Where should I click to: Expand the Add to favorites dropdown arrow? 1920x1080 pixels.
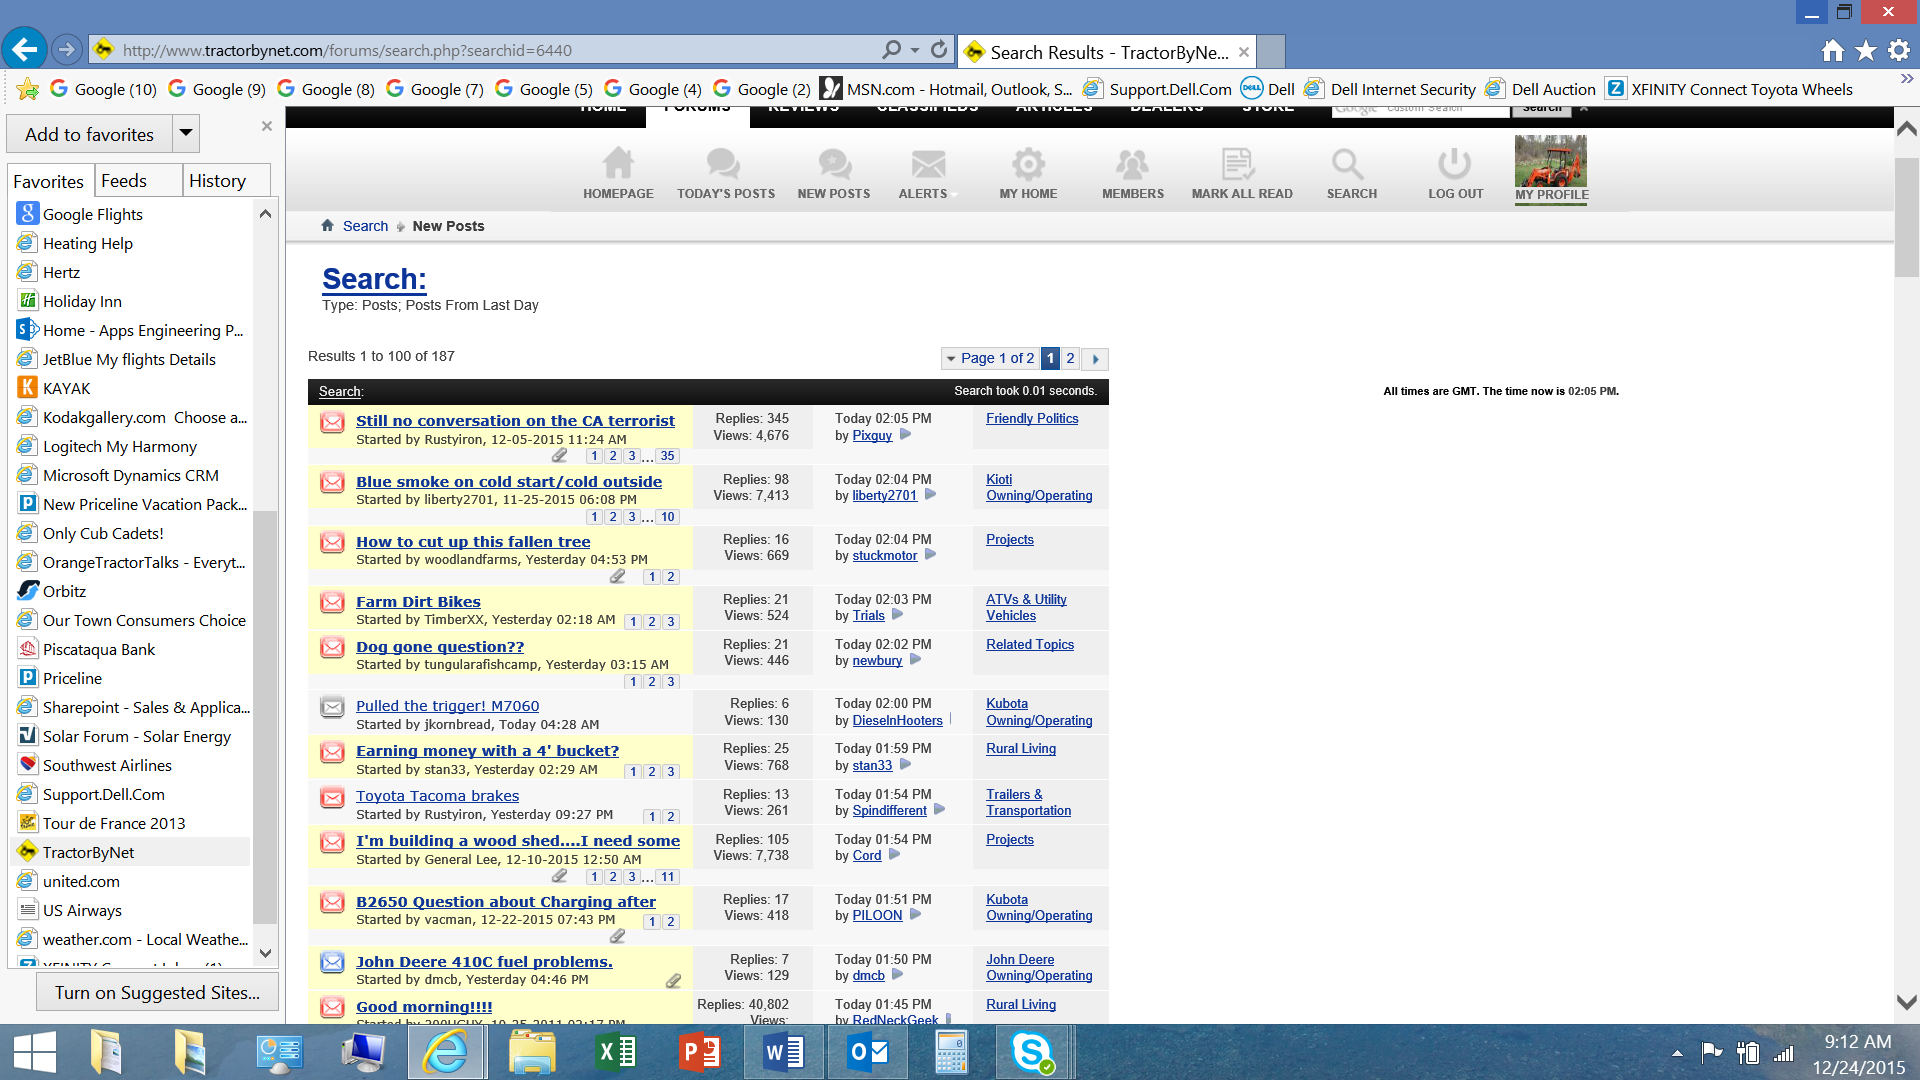tap(185, 134)
